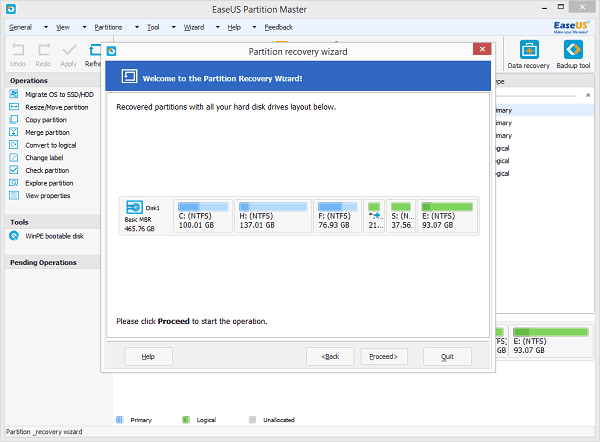The image size is (600, 442).
Task: Click the Change label icon
Action: click(x=14, y=157)
